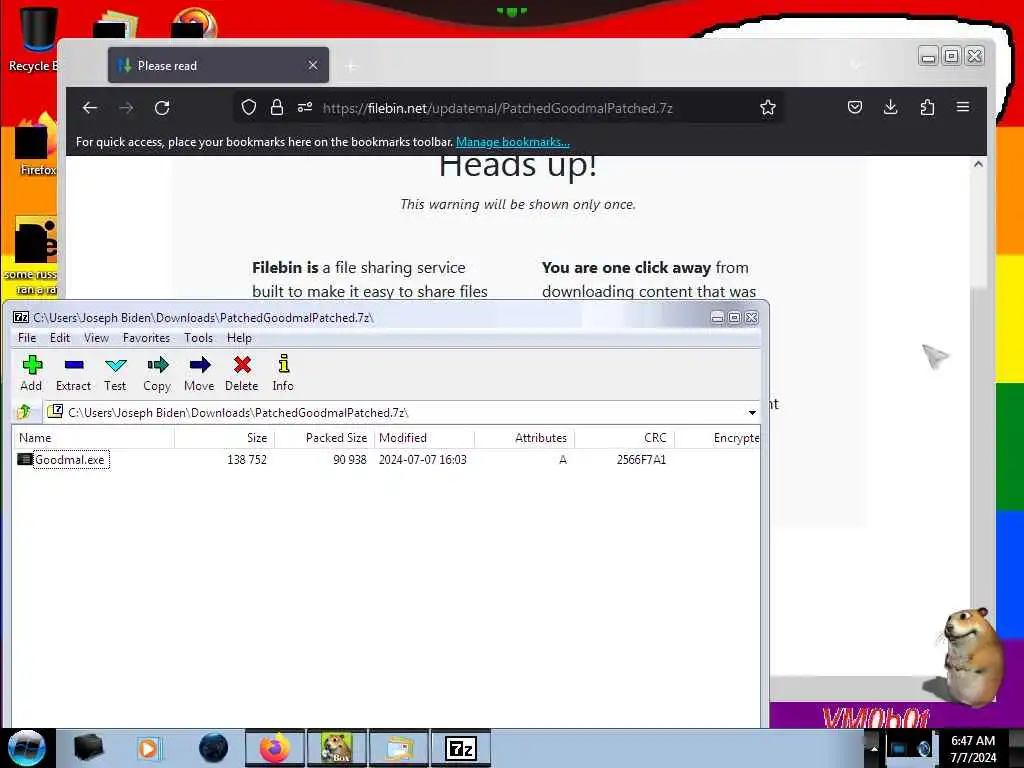Click the CRC value 2566F7A1
Image resolution: width=1024 pixels, height=768 pixels.
coord(641,460)
